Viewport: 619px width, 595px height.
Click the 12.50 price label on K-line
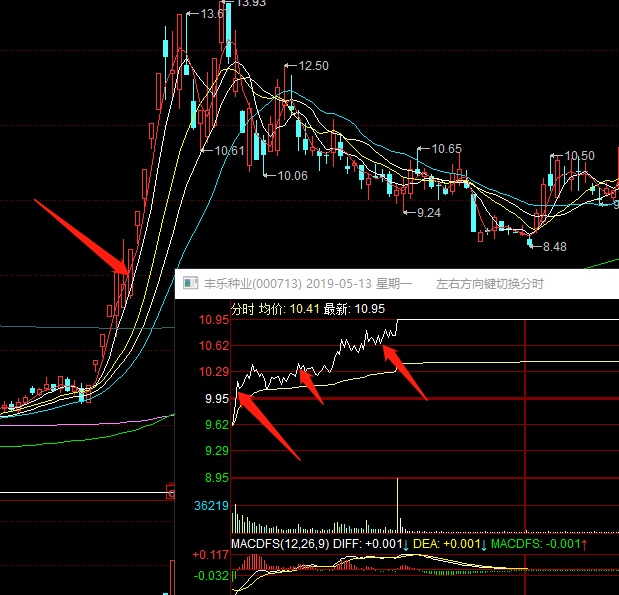coord(314,66)
